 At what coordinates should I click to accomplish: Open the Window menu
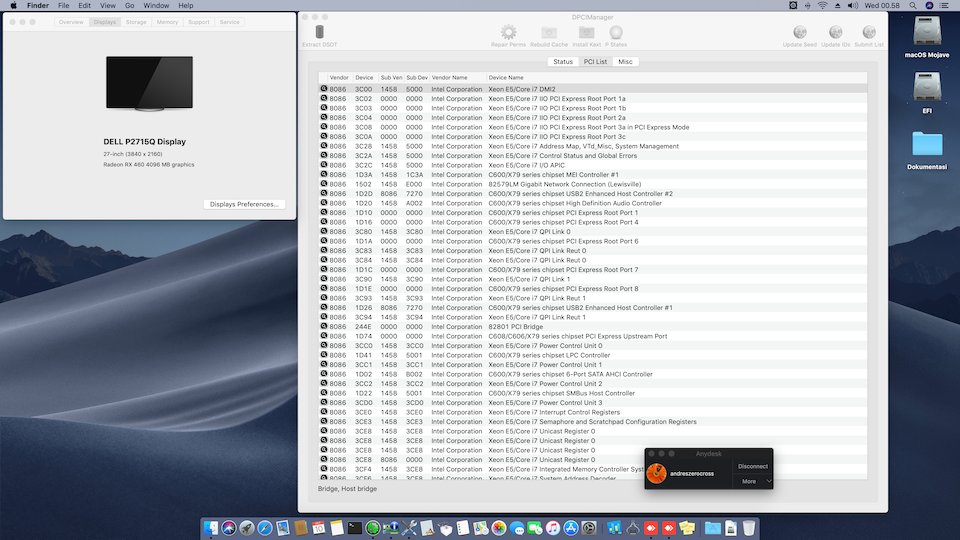(x=156, y=6)
